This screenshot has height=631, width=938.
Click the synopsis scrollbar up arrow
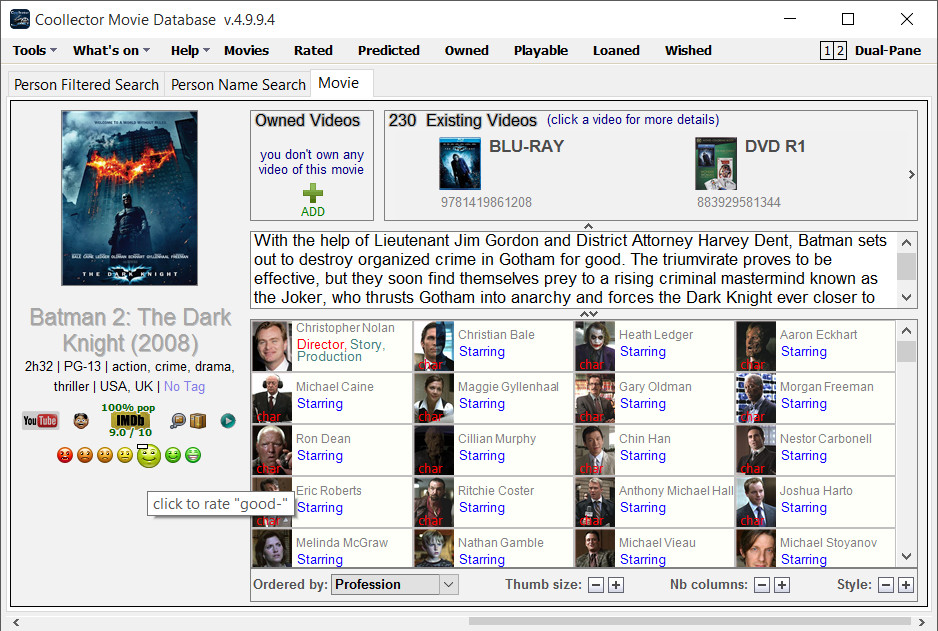pyautogui.click(x=906, y=242)
